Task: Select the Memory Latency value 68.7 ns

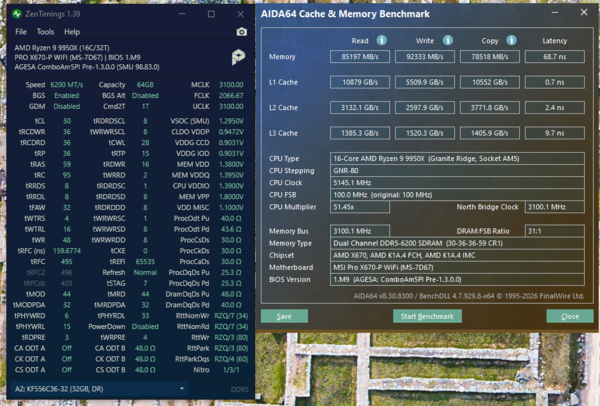Action: coord(554,57)
